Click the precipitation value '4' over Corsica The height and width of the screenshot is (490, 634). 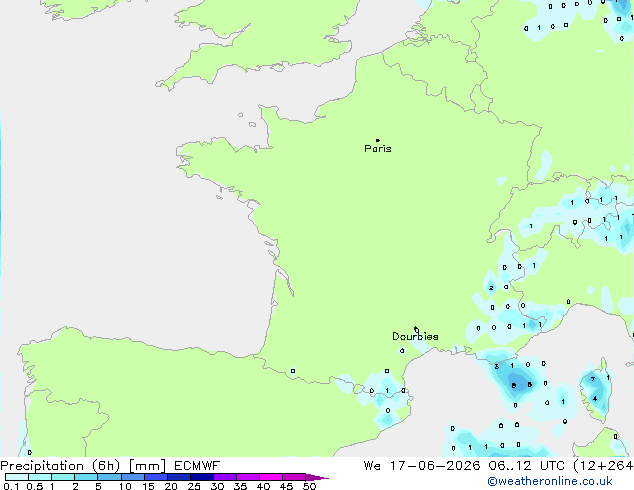point(595,399)
